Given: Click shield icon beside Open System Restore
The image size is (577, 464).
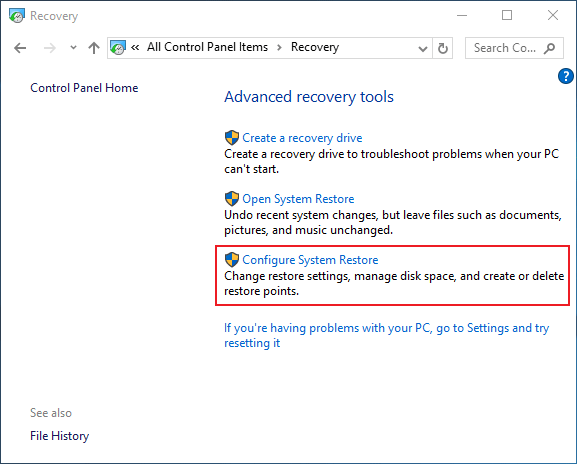Looking at the screenshot, I should click(232, 199).
